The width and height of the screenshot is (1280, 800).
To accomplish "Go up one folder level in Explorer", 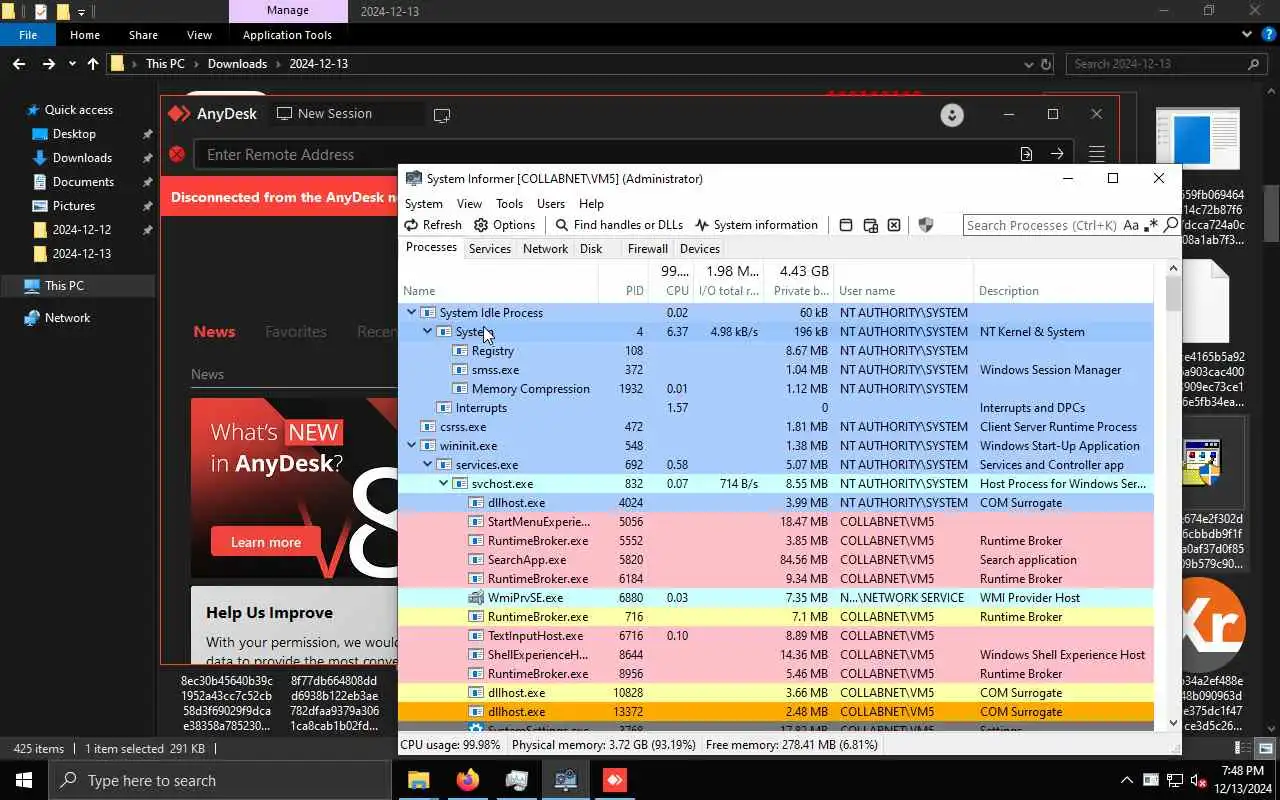I will click(93, 64).
